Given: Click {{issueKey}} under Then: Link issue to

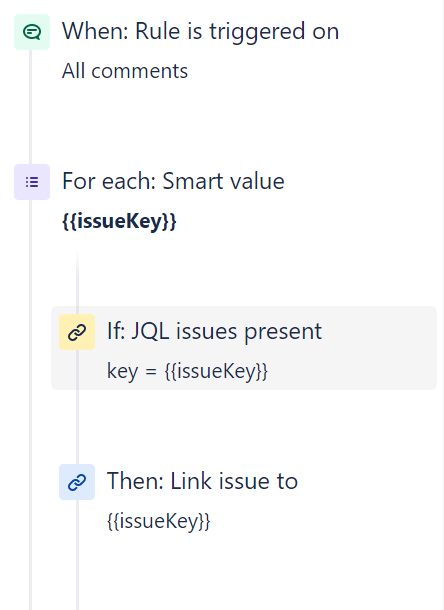Looking at the screenshot, I should (x=158, y=521).
